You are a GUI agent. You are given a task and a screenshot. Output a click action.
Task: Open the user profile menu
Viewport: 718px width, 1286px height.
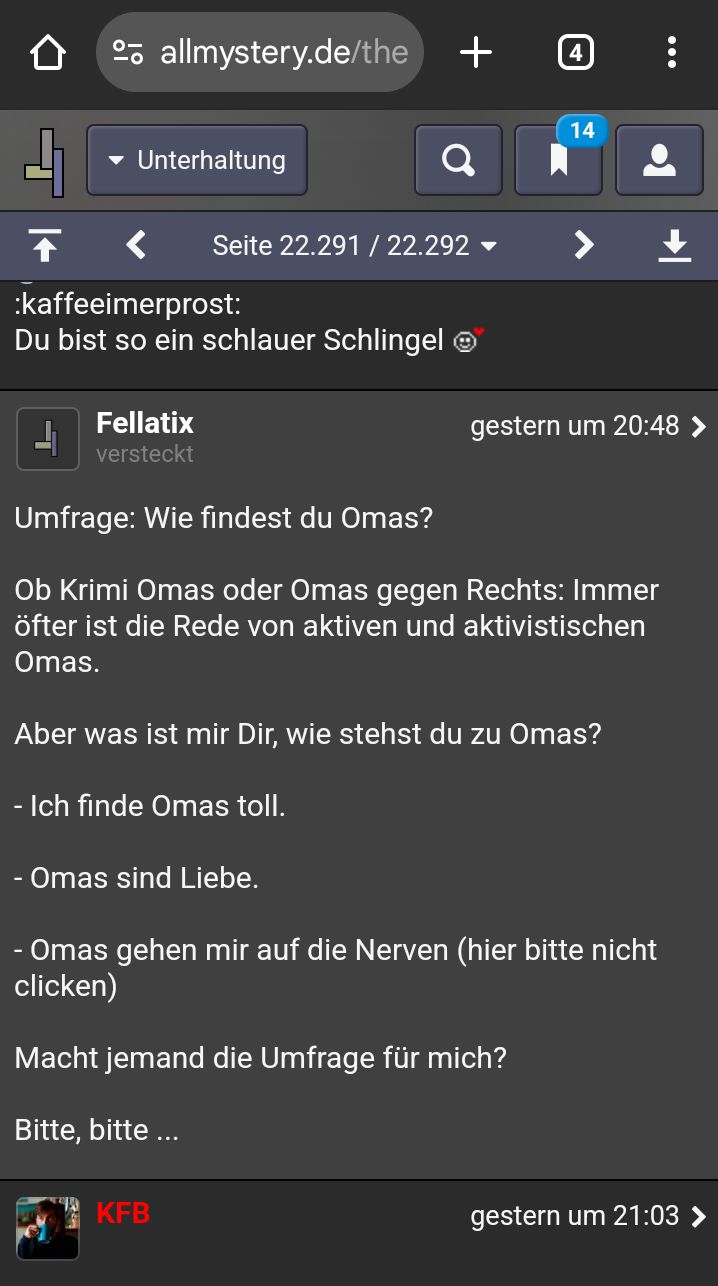tap(659, 160)
